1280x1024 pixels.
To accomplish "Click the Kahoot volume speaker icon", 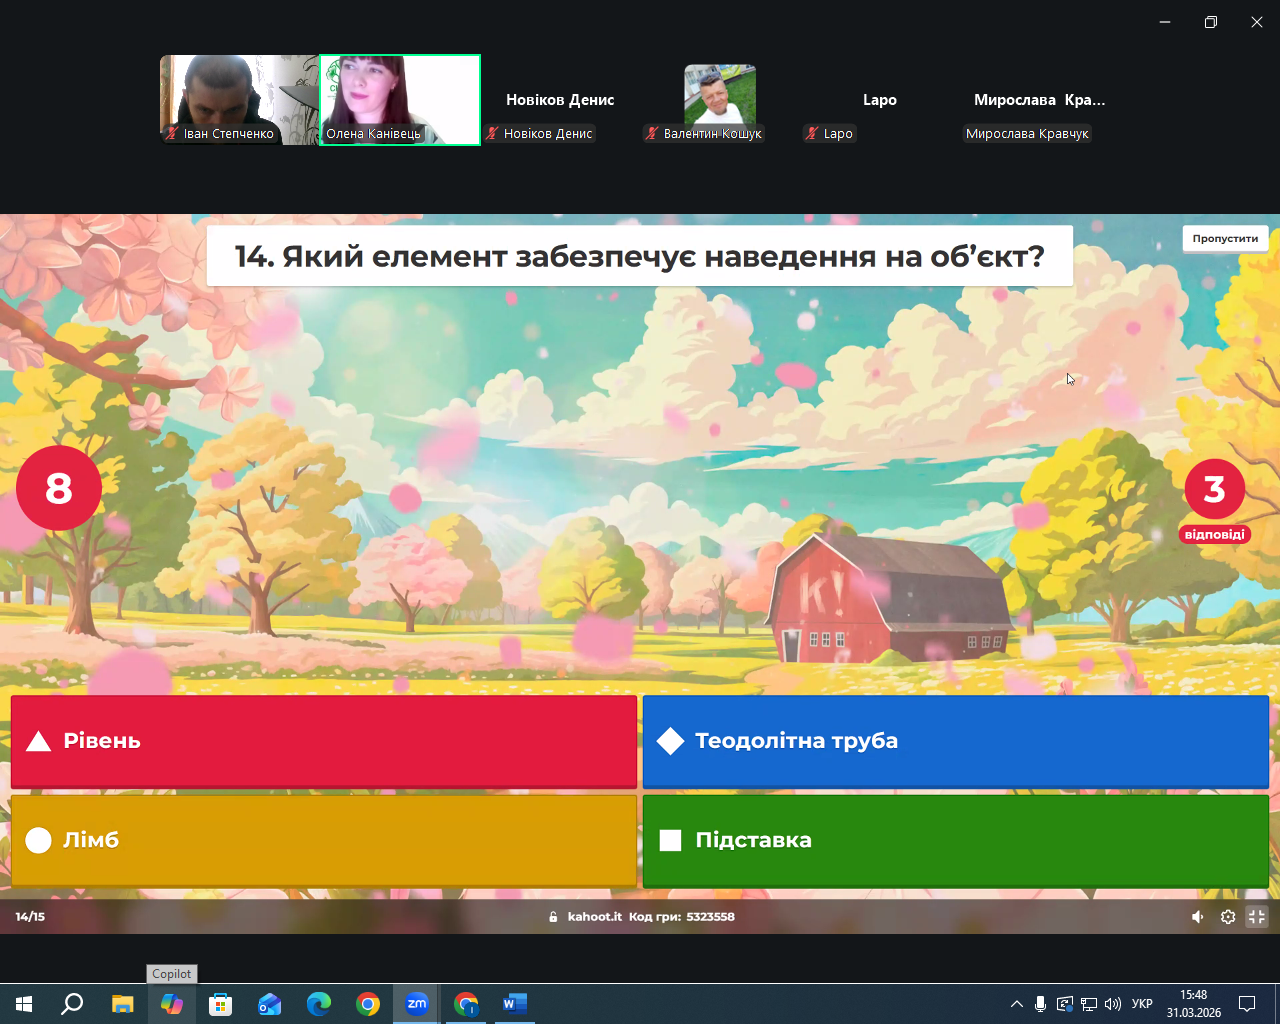I will [1197, 917].
